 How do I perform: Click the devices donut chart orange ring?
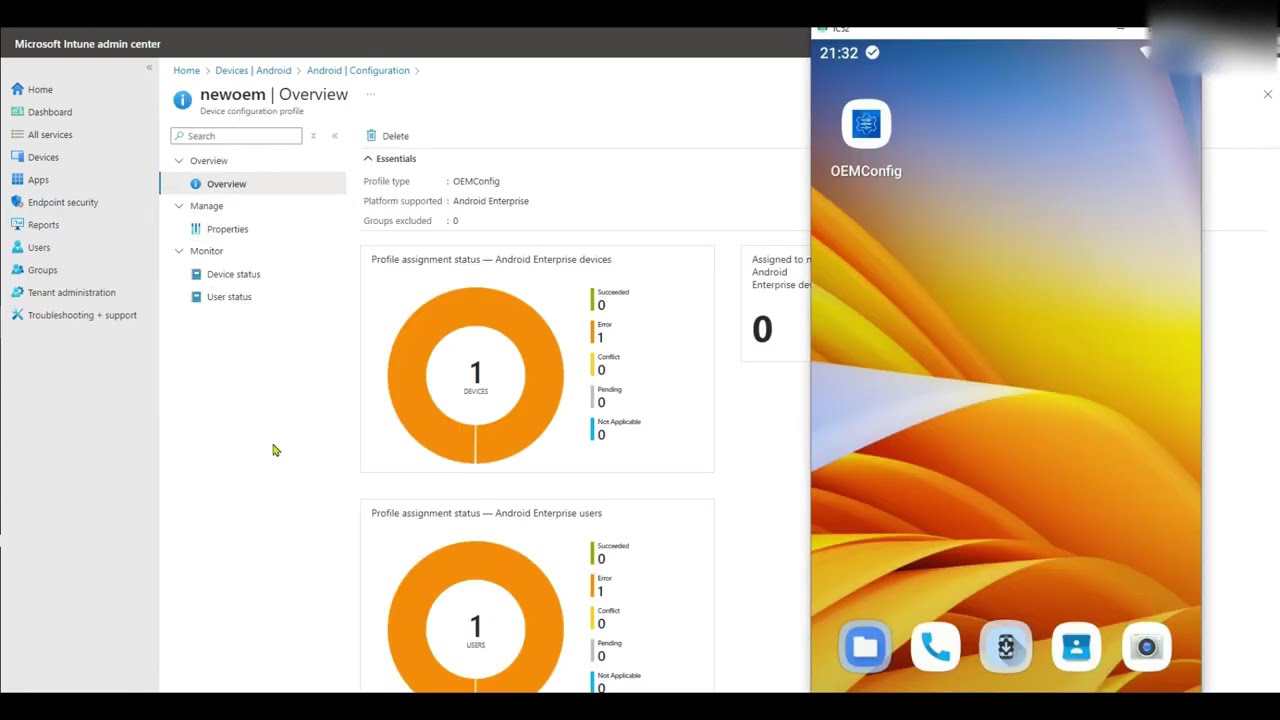click(405, 375)
